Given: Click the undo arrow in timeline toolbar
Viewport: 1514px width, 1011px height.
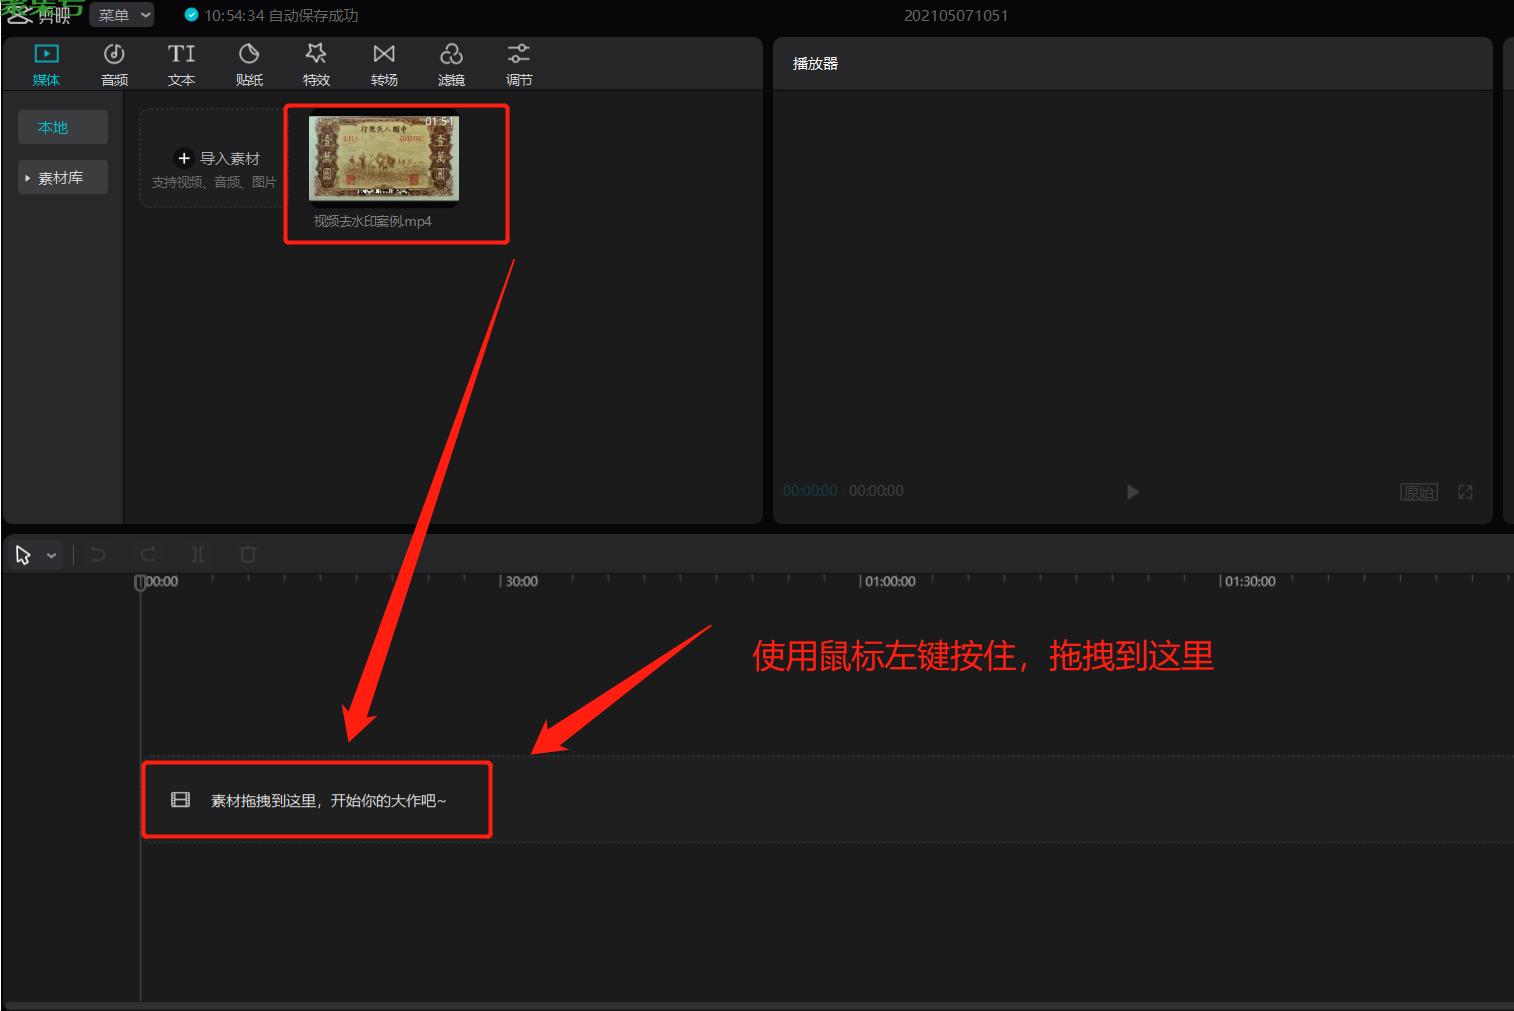Looking at the screenshot, I should [x=98, y=554].
